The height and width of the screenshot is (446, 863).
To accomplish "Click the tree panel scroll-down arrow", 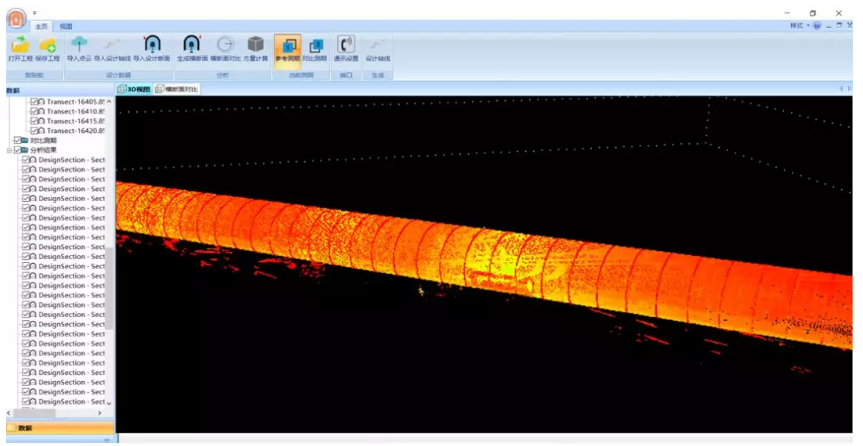I will click(109, 402).
